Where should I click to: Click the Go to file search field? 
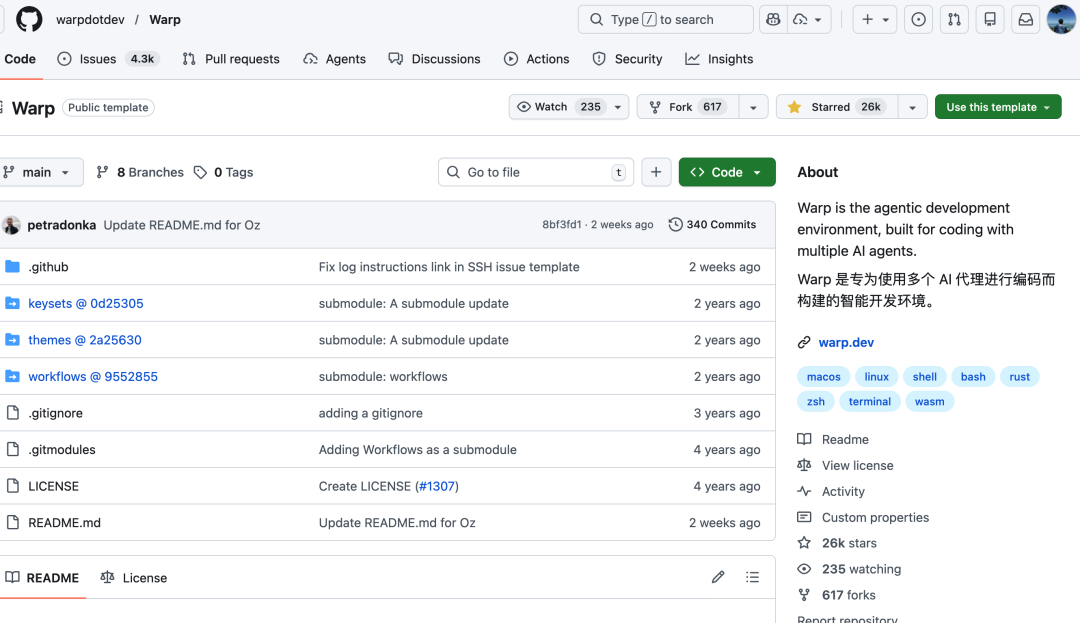click(x=535, y=172)
